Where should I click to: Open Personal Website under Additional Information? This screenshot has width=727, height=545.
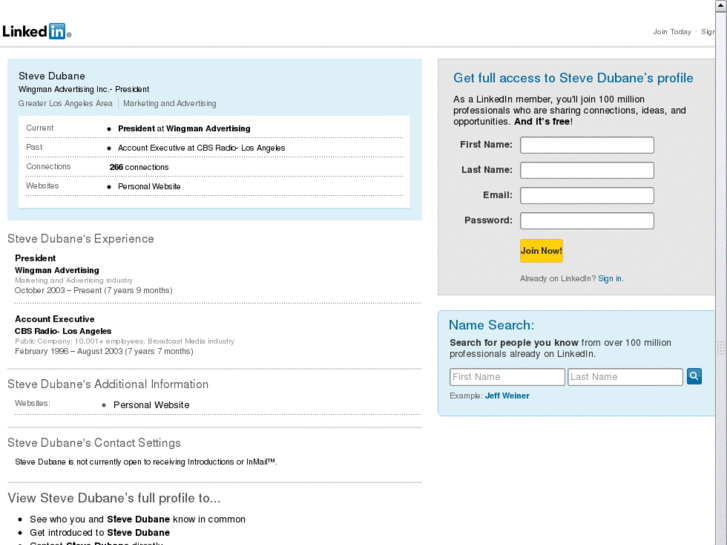[x=151, y=405]
